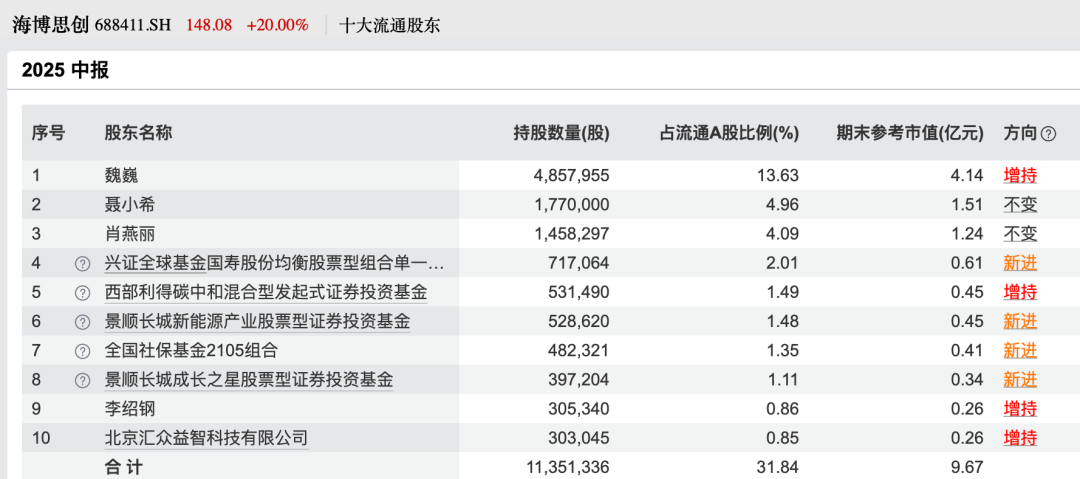Click 增持 link for shareholder 魏巍
This screenshot has height=479, width=1080.
pos(1020,176)
